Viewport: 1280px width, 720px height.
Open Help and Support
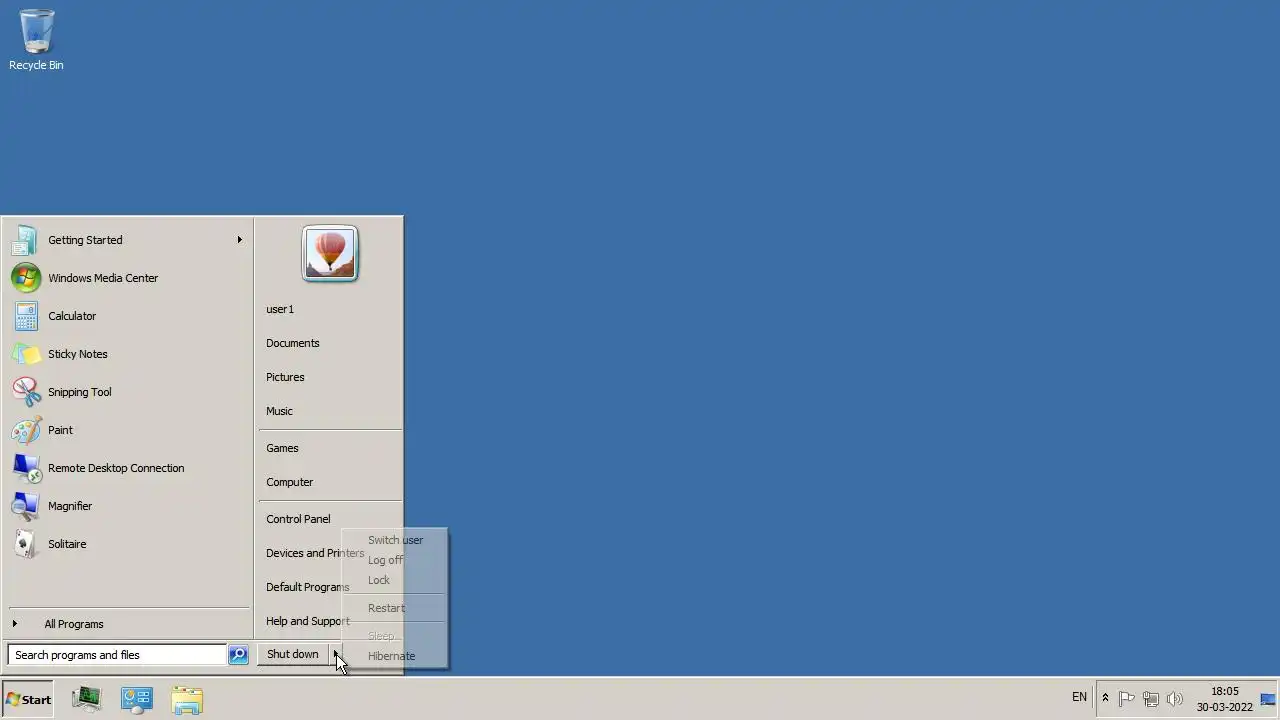tap(307, 621)
